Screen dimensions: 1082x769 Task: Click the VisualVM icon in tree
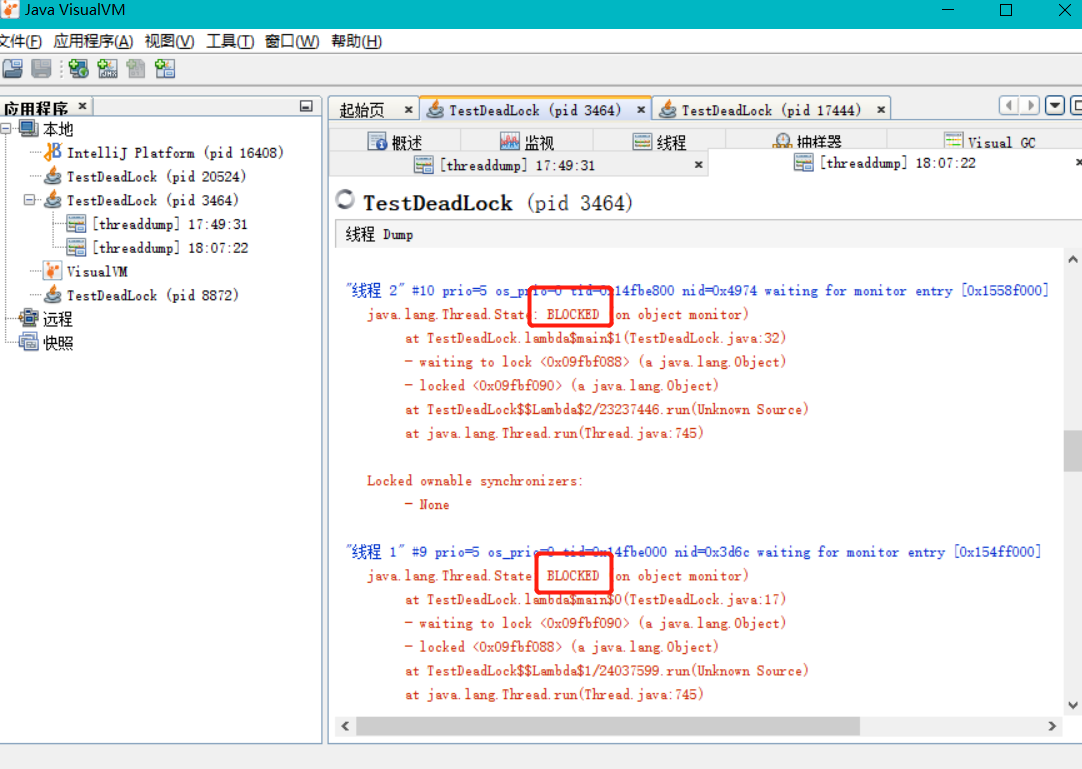pyautogui.click(x=52, y=271)
